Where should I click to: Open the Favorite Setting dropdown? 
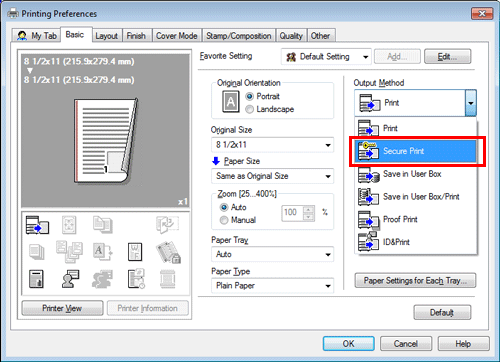tap(326, 57)
